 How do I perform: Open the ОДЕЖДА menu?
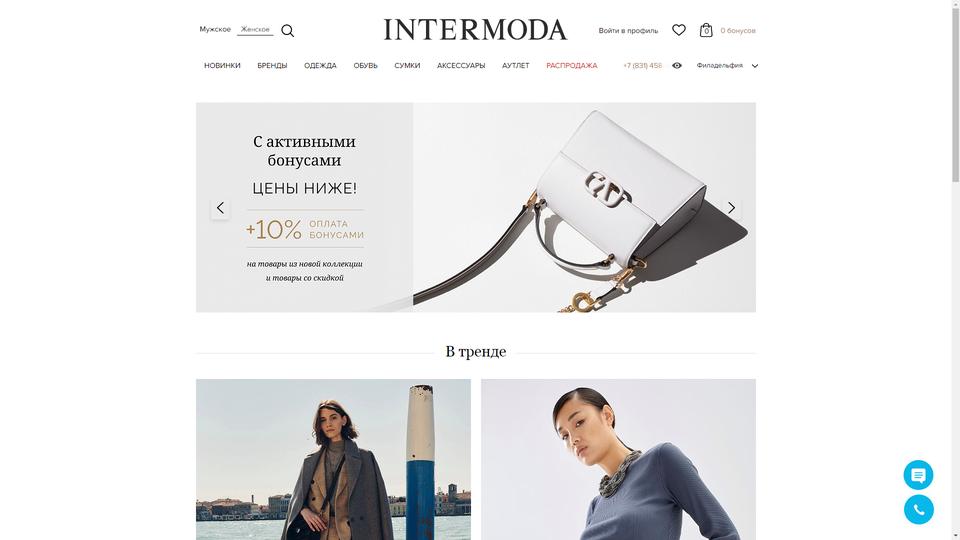coord(320,66)
